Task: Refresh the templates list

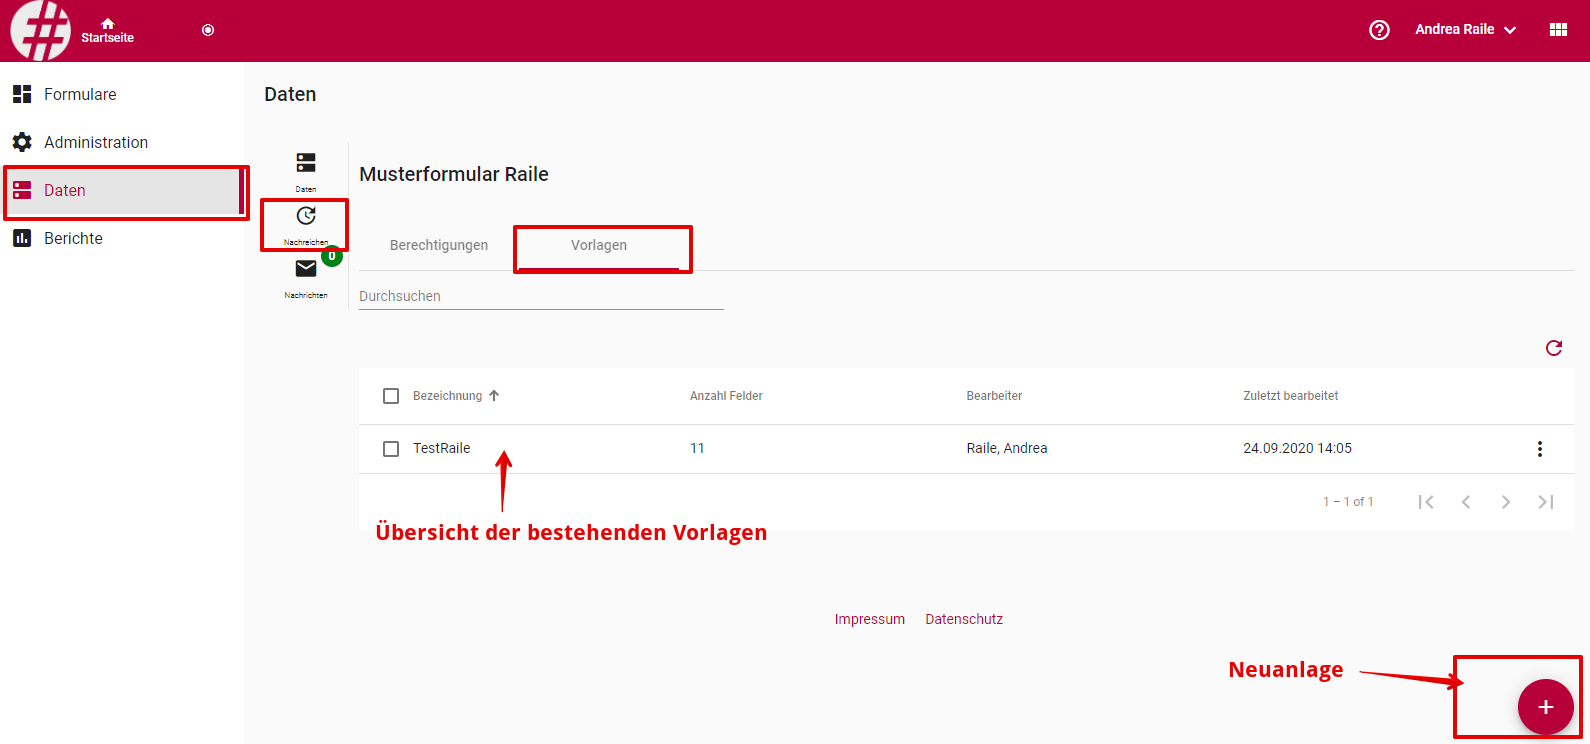Action: [1554, 348]
